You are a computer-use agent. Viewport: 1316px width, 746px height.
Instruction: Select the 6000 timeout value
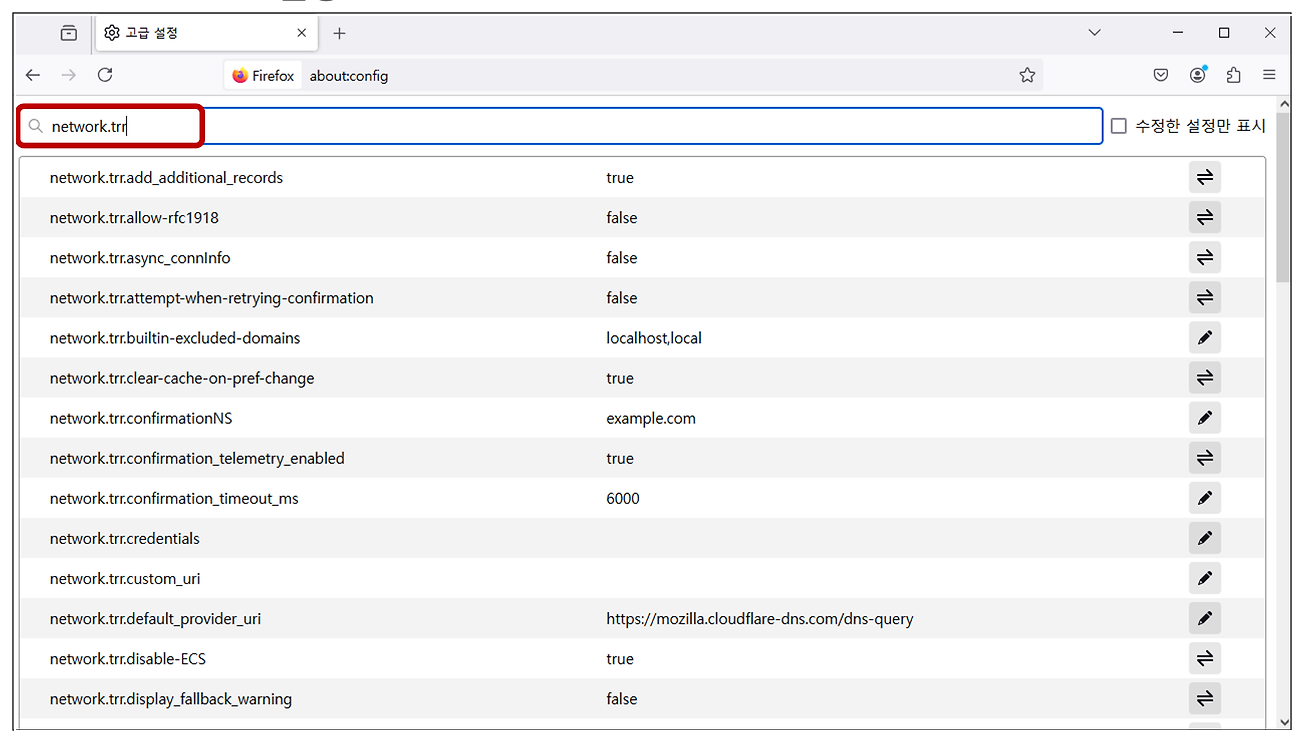coord(623,498)
